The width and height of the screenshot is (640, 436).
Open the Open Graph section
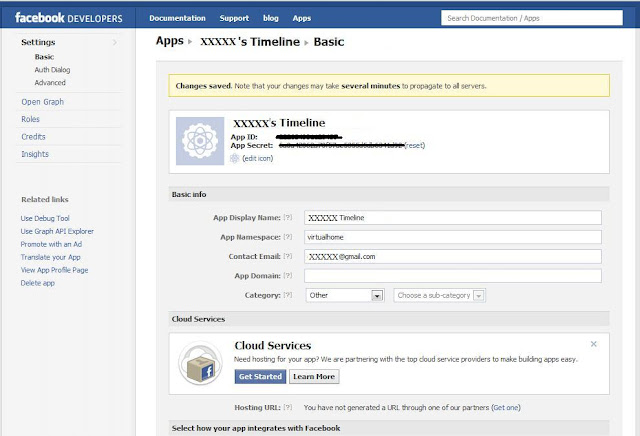(42, 102)
